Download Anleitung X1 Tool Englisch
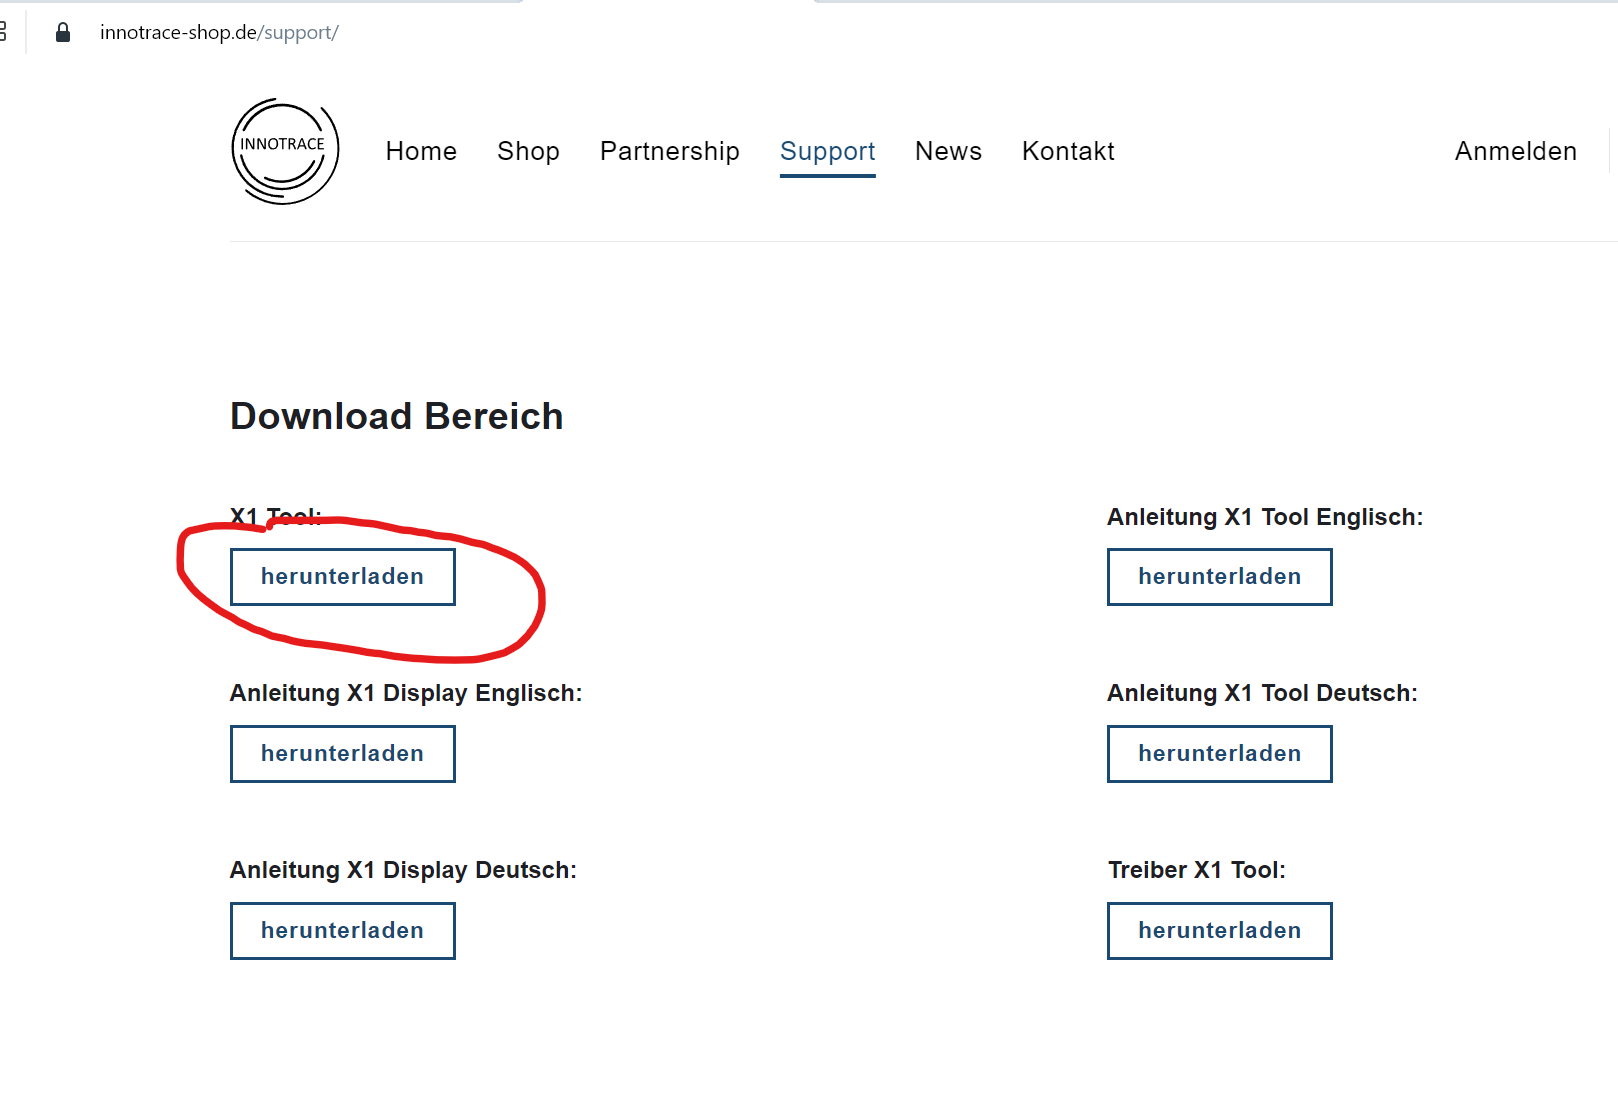The image size is (1618, 1120). pyautogui.click(x=1219, y=577)
